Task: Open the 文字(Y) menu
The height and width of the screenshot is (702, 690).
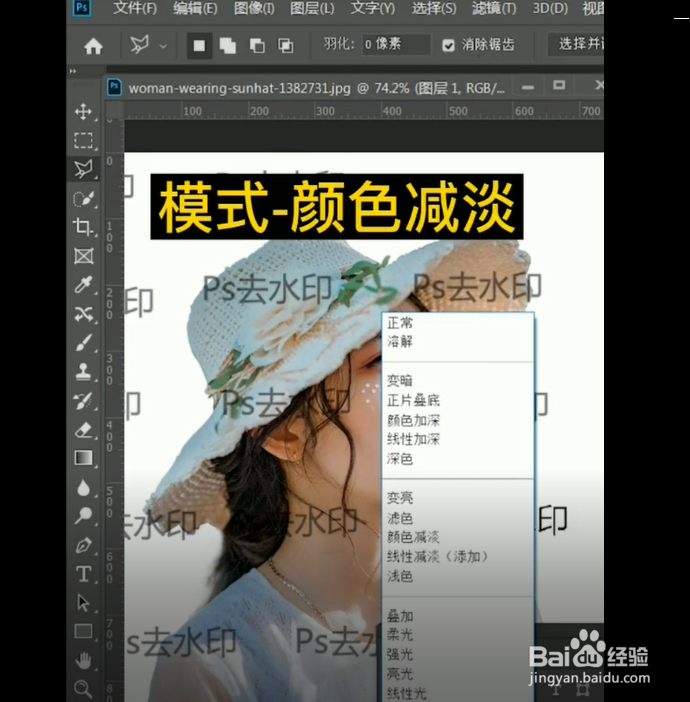Action: [373, 8]
